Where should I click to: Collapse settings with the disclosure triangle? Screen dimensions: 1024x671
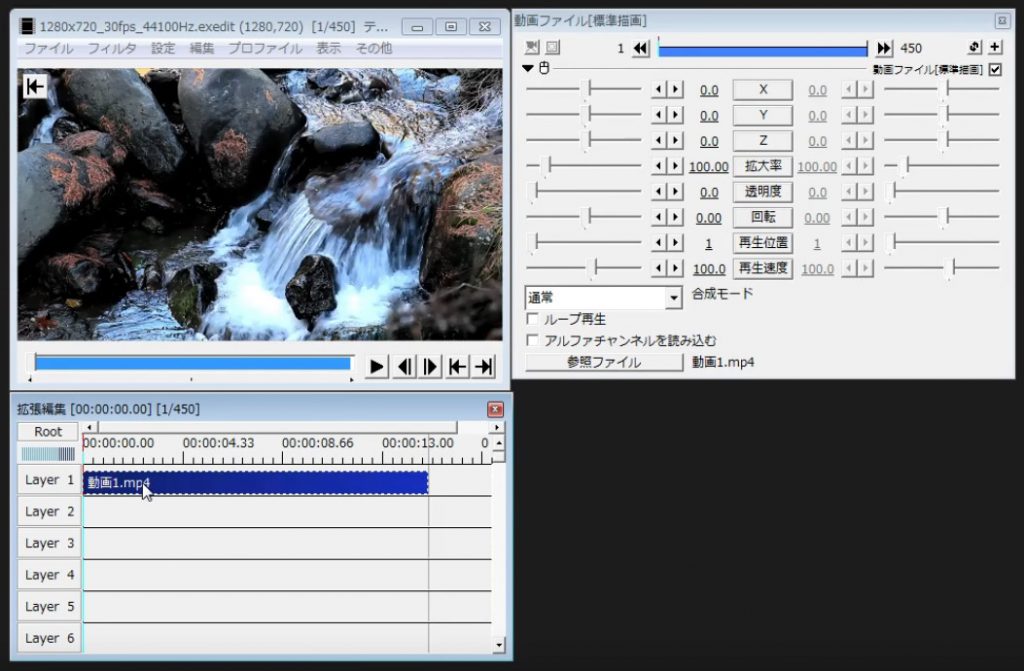528,69
